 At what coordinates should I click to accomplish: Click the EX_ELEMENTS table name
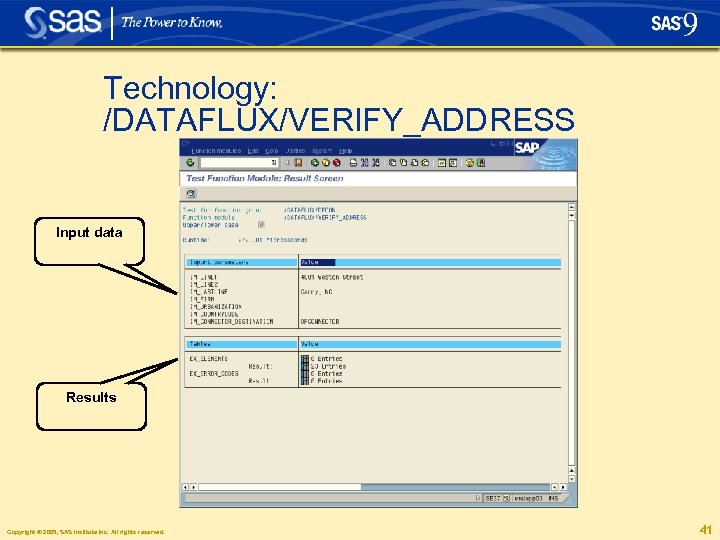point(208,359)
